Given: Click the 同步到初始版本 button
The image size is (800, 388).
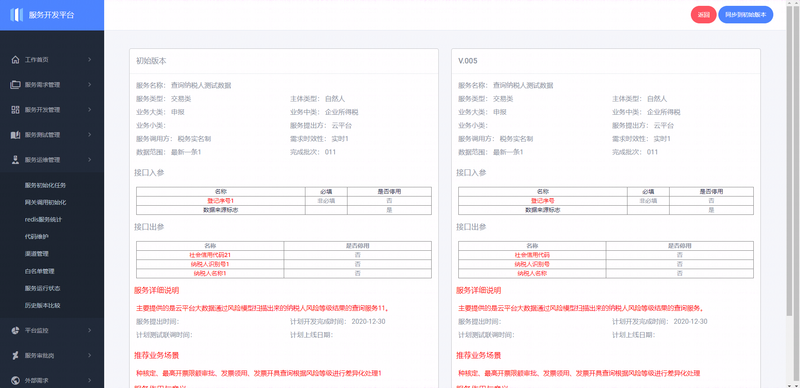Looking at the screenshot, I should point(745,15).
